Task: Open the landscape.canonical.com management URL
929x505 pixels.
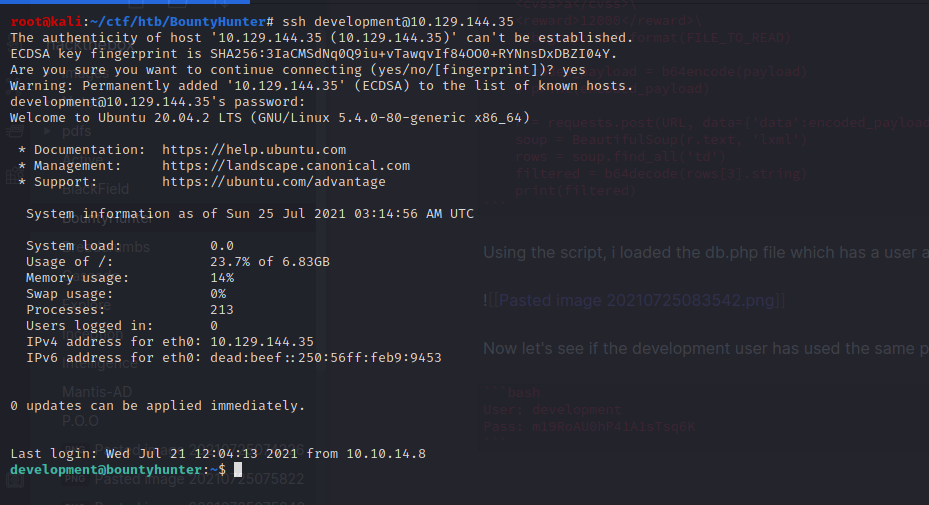Action: click(x=286, y=166)
